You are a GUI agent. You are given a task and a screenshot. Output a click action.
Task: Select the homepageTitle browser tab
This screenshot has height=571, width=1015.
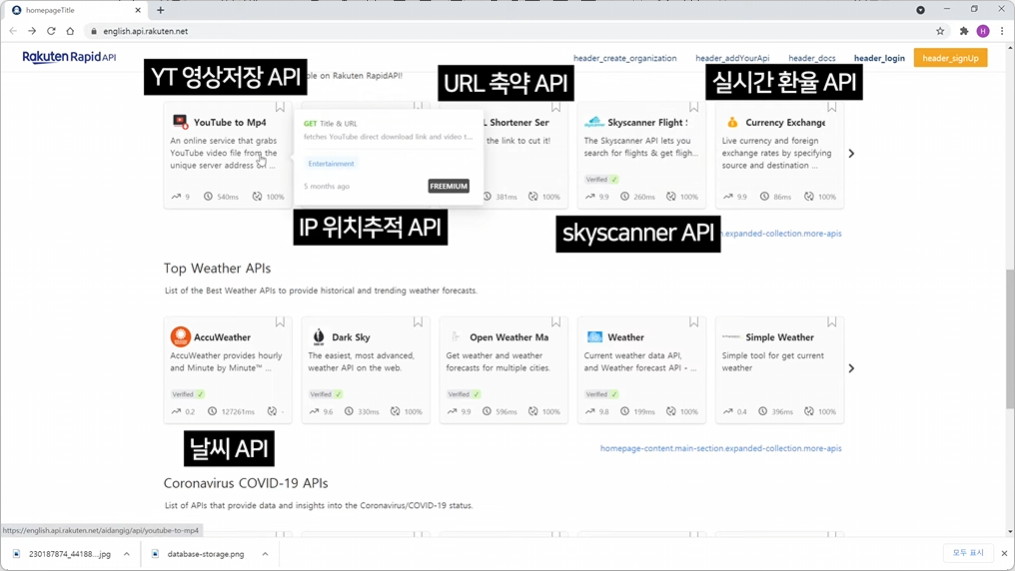pyautogui.click(x=76, y=10)
